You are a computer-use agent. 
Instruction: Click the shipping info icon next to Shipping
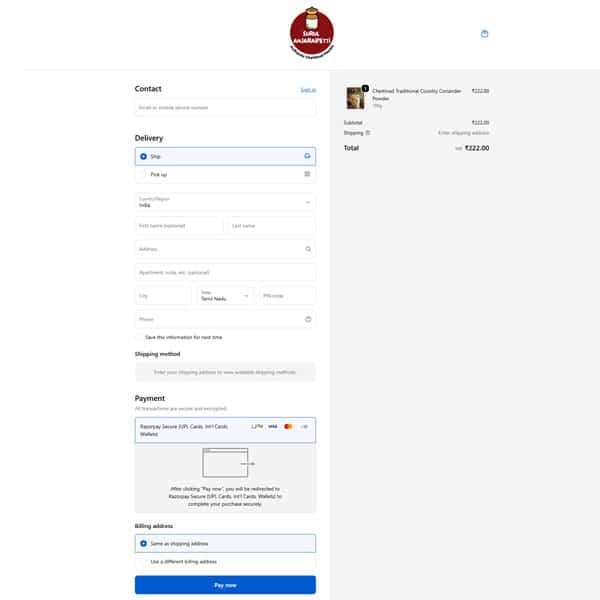(x=368, y=132)
